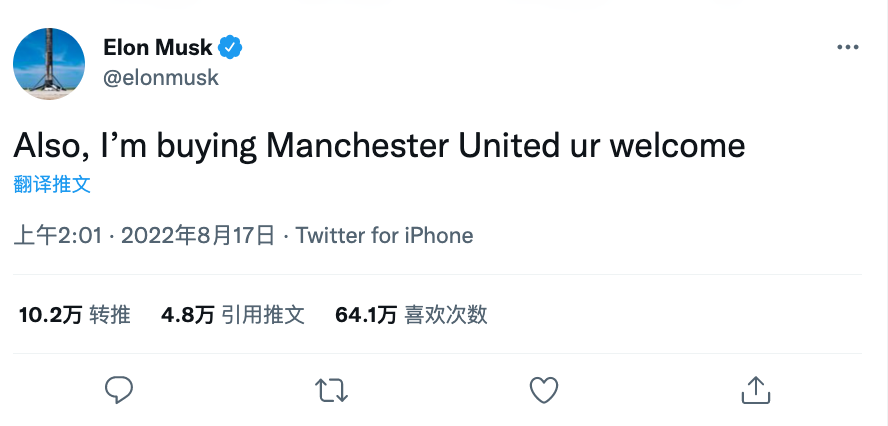Click the 2022年8月17日 date

click(198, 236)
